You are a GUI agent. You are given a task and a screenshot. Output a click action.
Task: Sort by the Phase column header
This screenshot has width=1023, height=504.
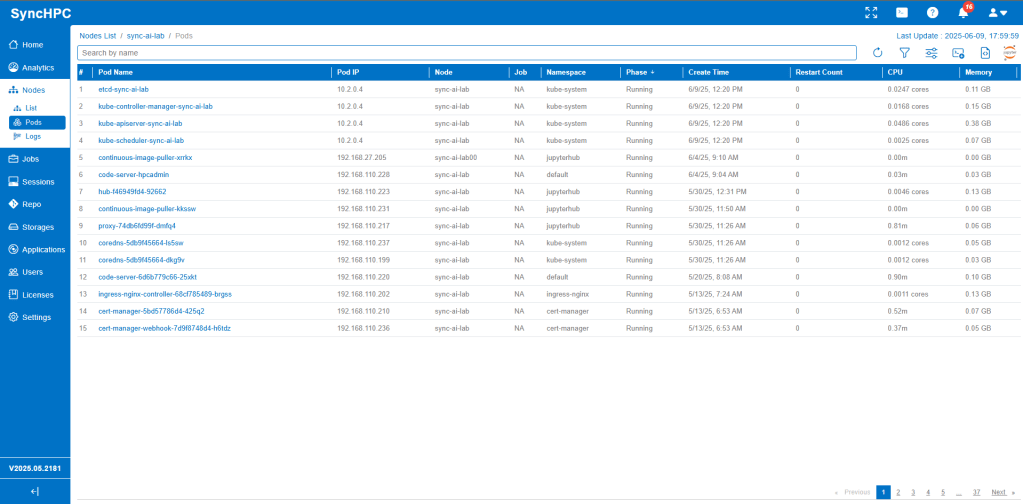coord(640,73)
